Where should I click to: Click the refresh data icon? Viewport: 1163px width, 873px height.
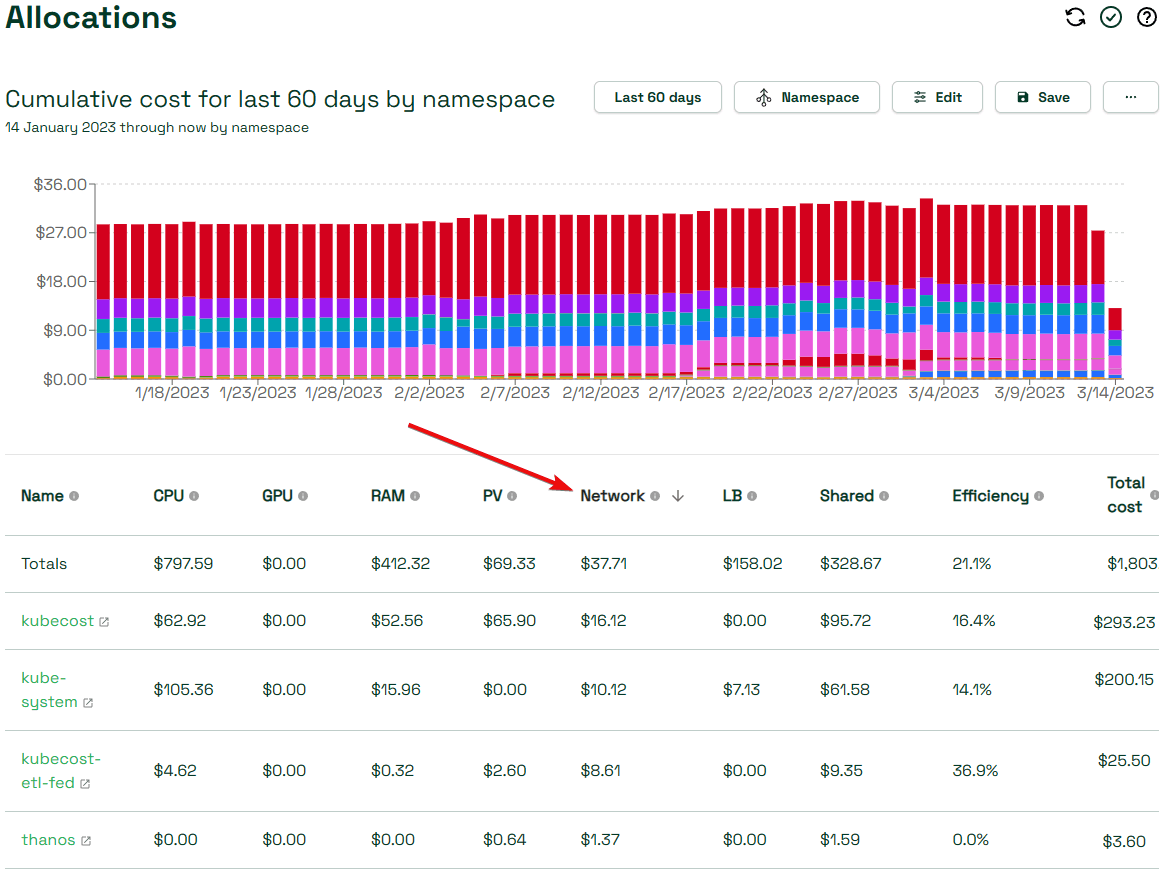tap(1075, 17)
